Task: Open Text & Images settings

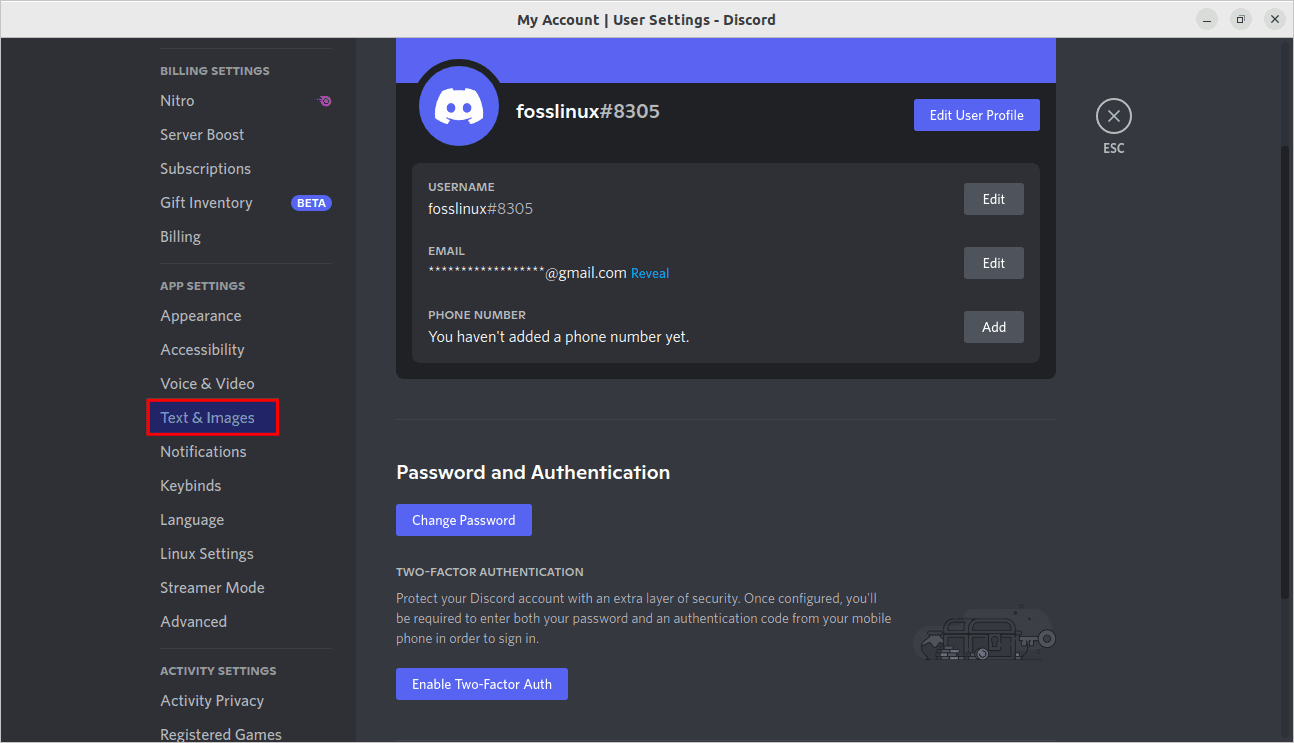Action: (212, 418)
